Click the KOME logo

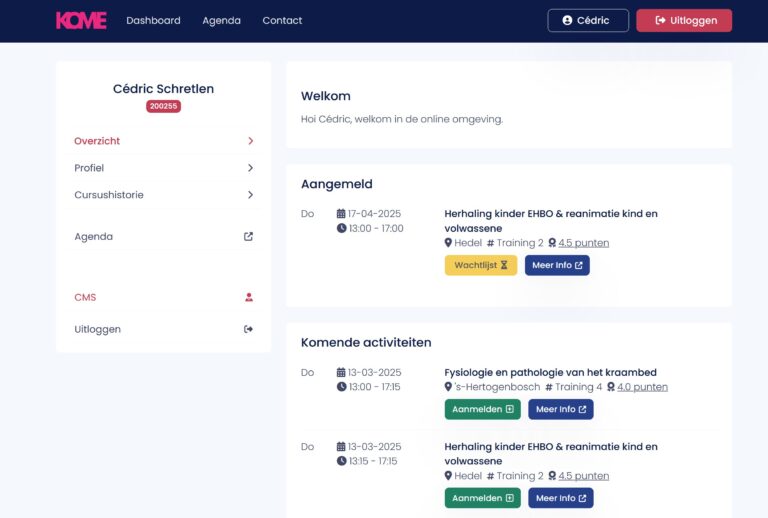[81, 21]
